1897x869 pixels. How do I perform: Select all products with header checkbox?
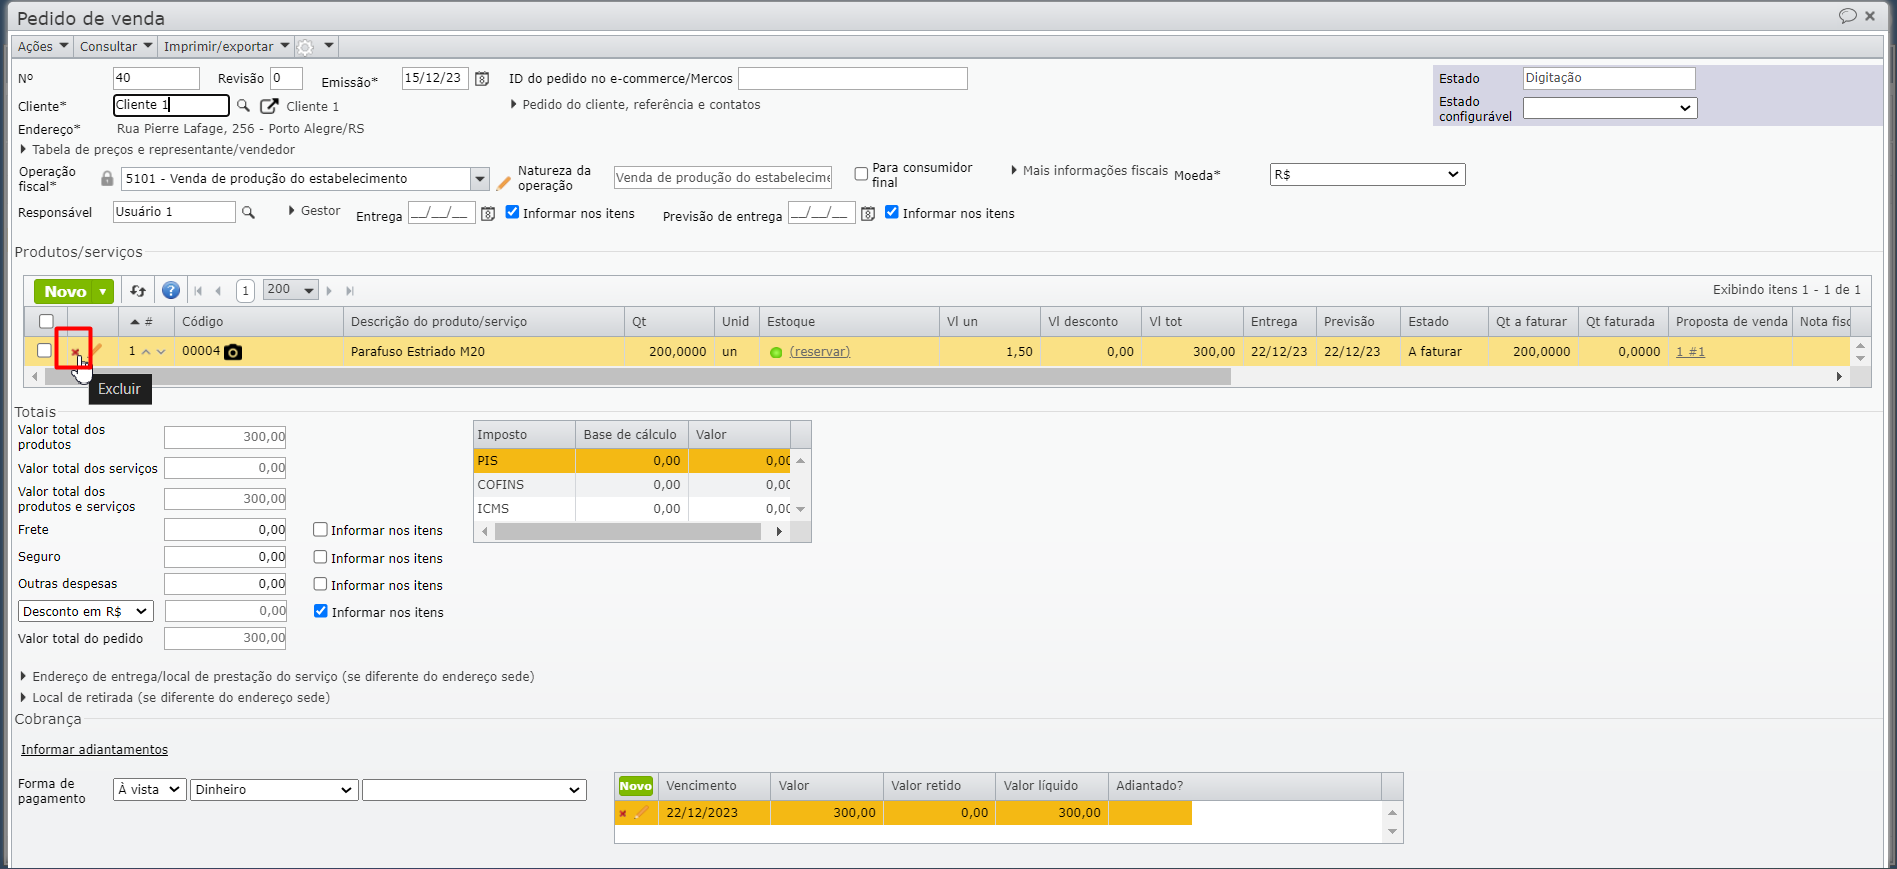(46, 322)
